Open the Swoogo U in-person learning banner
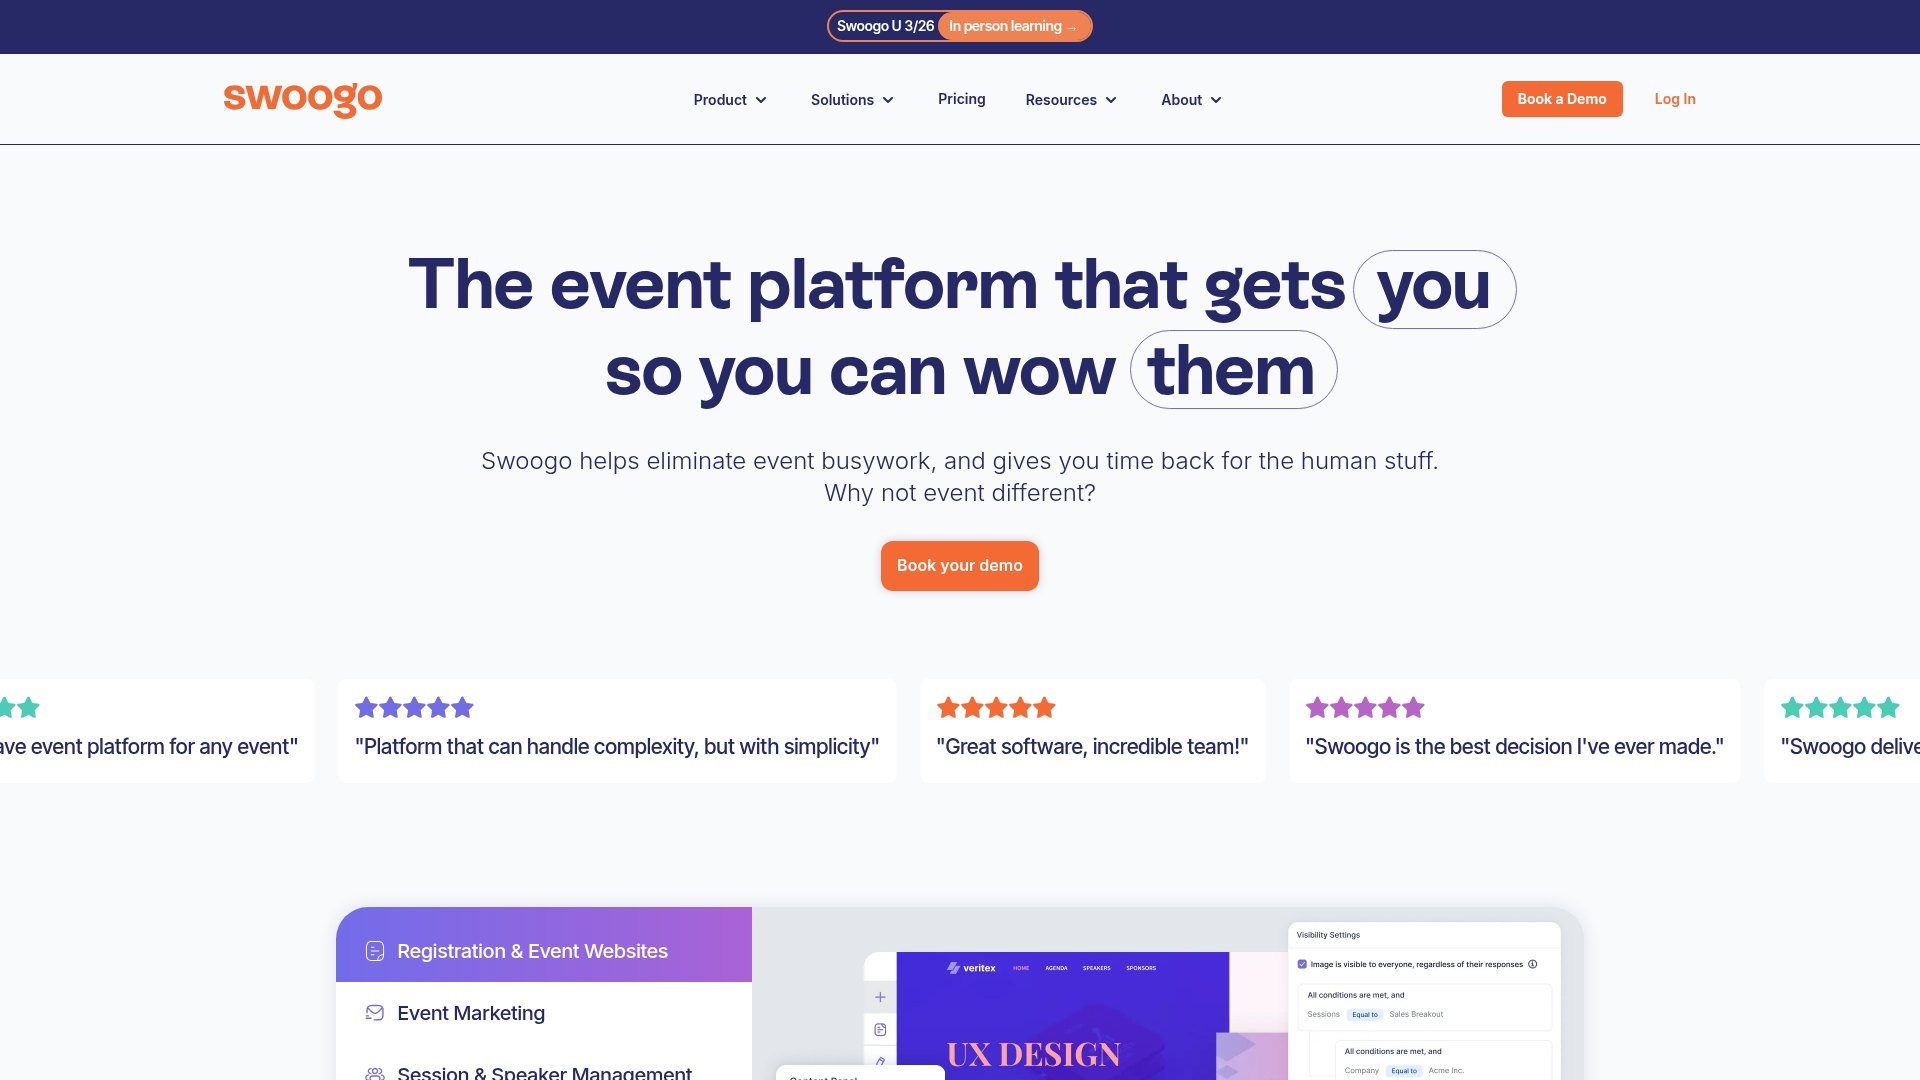Image resolution: width=1920 pixels, height=1080 pixels. 1013,26
